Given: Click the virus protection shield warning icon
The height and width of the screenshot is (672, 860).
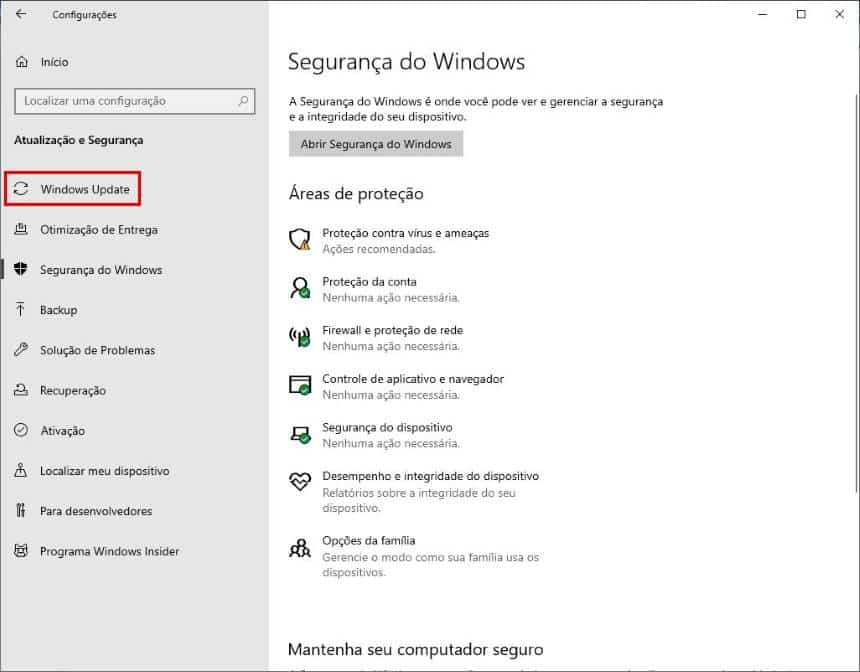Looking at the screenshot, I should (300, 240).
